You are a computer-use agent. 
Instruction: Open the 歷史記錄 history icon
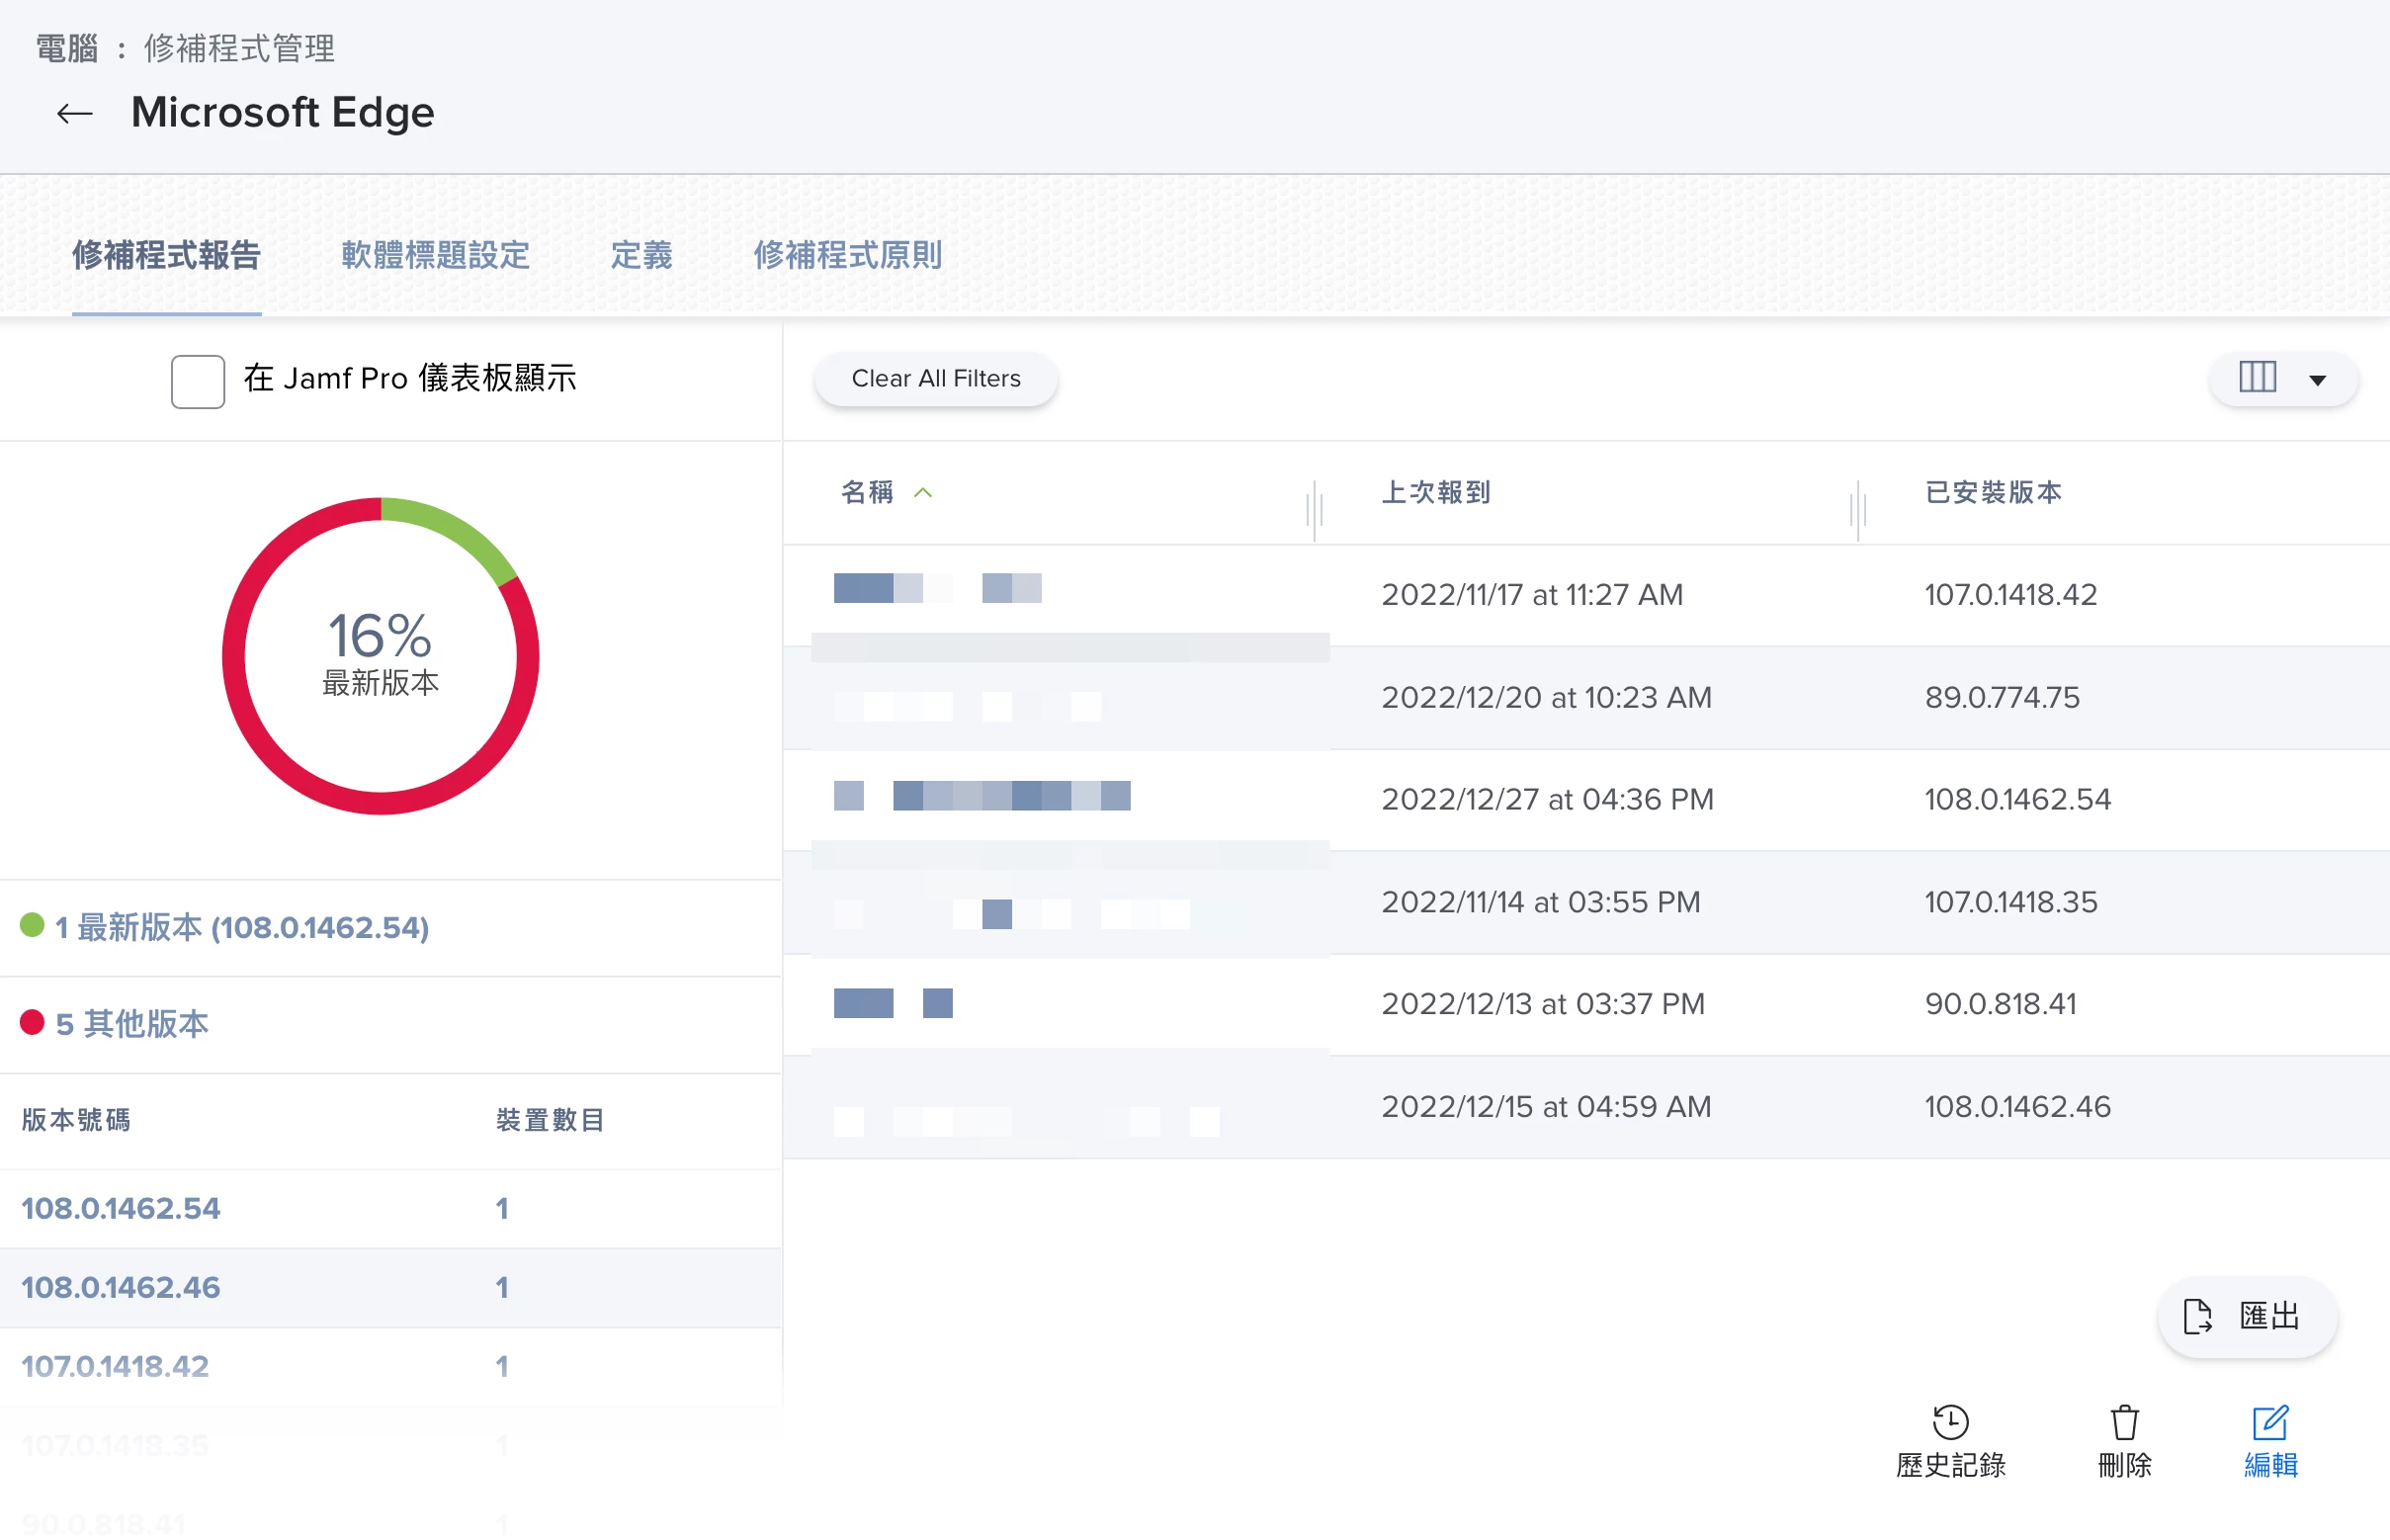tap(1949, 1421)
